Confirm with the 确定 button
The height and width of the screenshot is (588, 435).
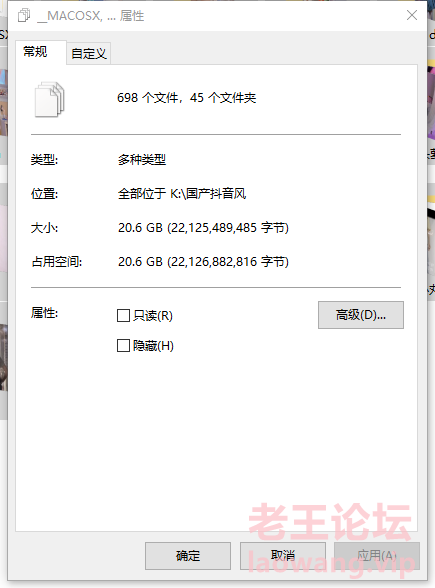click(x=188, y=556)
